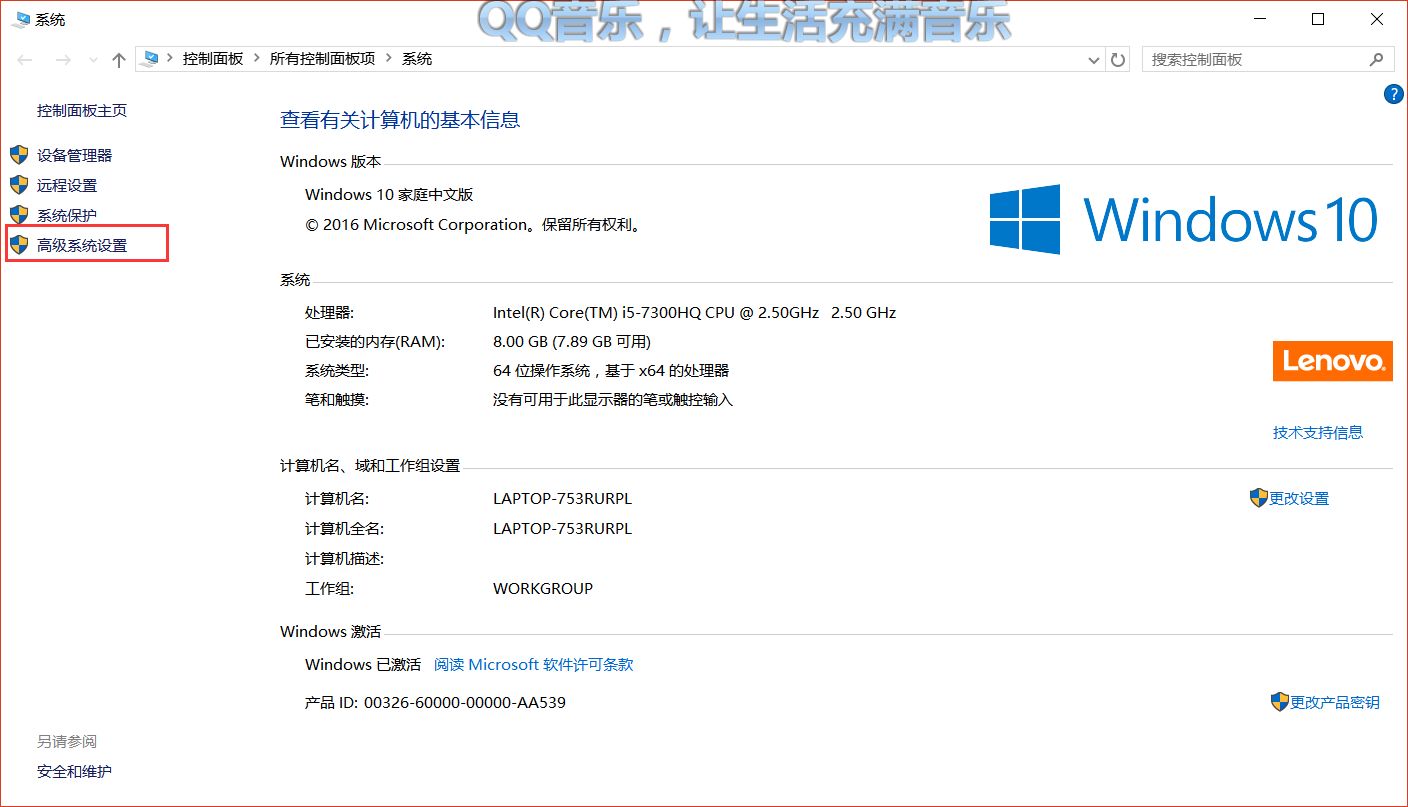Click computer name LAPTOP-753RURPL beside 计算机名
This screenshot has width=1408, height=807.
(x=562, y=499)
